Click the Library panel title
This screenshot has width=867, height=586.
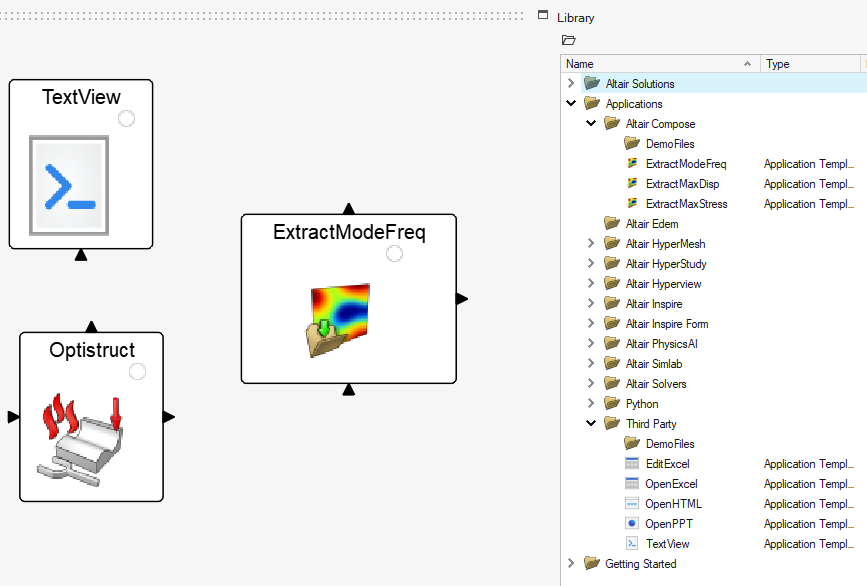(x=576, y=18)
